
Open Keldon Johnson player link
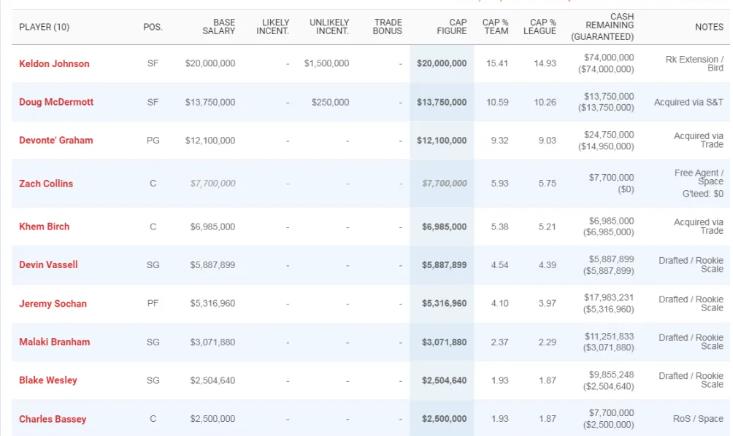coord(54,64)
